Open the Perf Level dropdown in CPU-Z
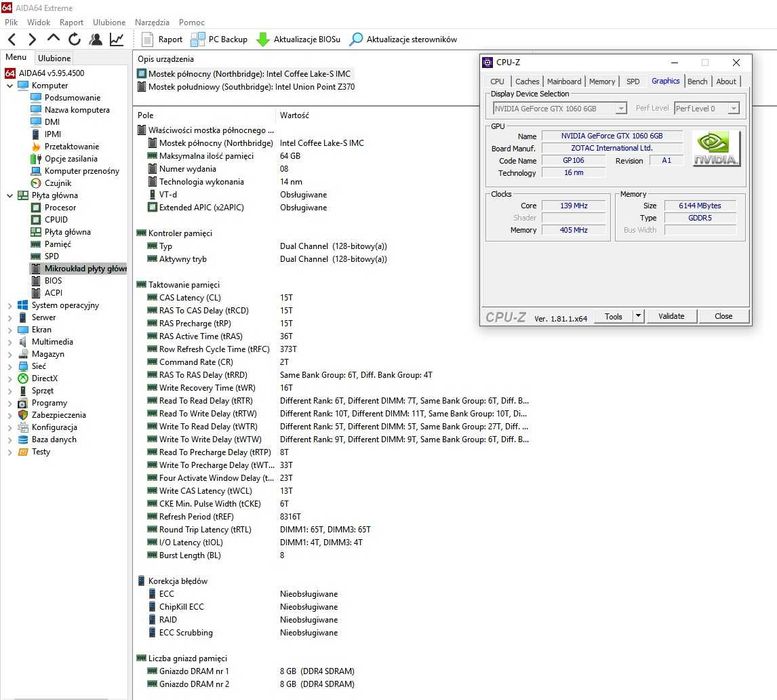 [733, 108]
